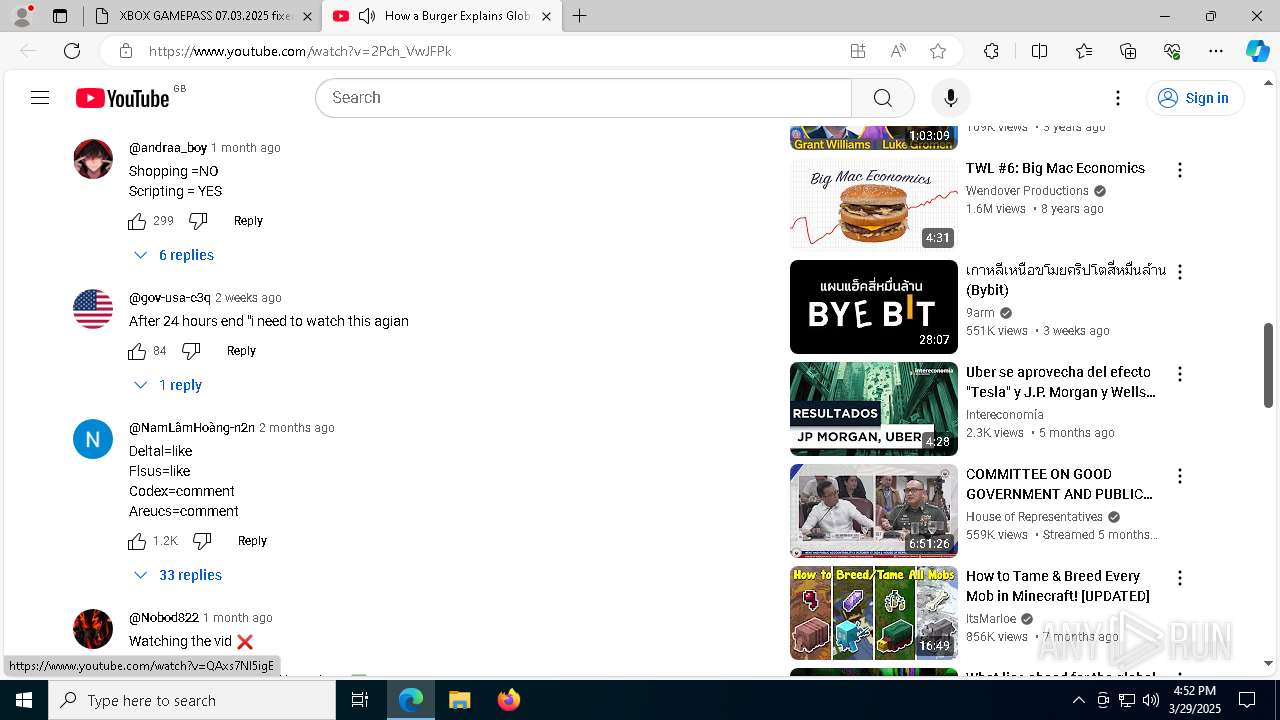Close the XBOX GAMEPASS tab
Viewport: 1280px width, 720px height.
pos(307,16)
